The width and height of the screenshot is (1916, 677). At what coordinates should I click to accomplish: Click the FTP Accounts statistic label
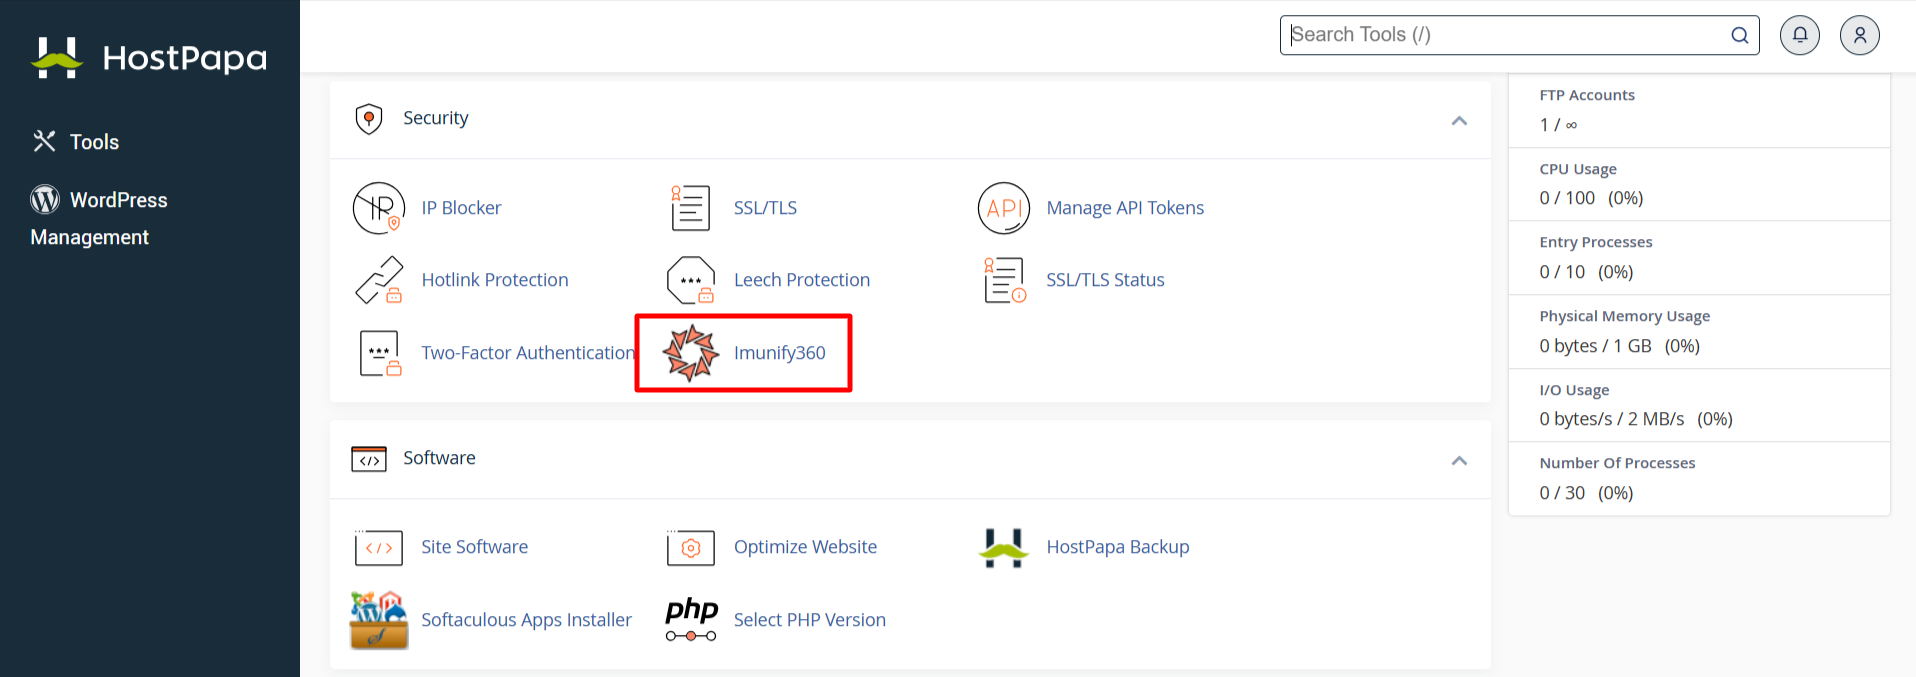[x=1587, y=95]
